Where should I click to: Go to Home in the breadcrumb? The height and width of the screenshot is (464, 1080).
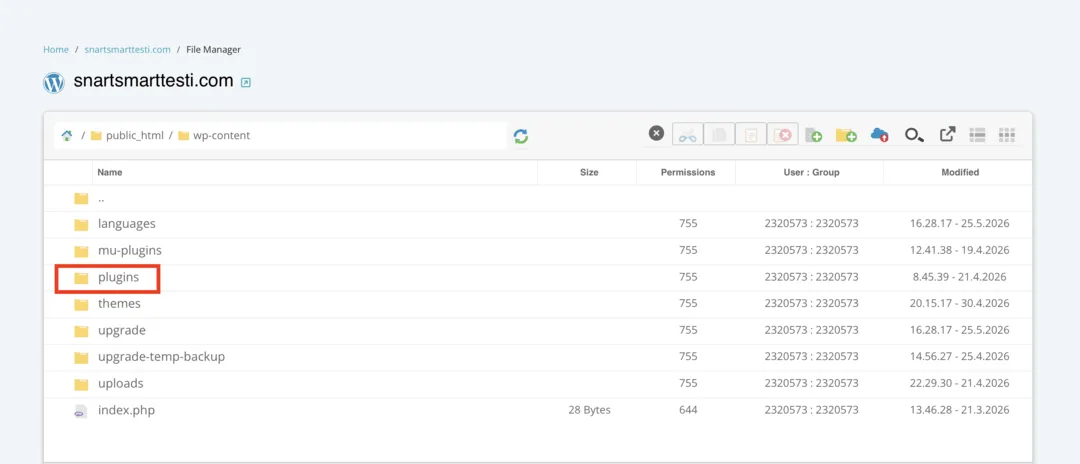56,50
